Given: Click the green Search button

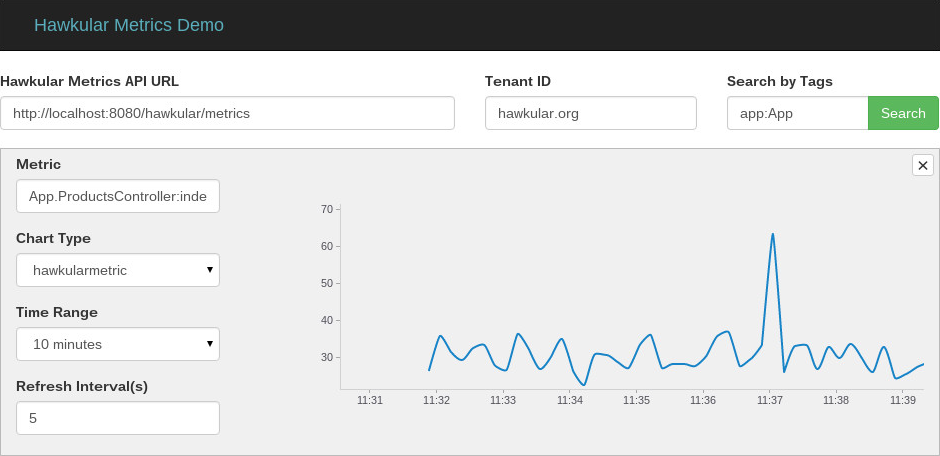Looking at the screenshot, I should pos(903,113).
